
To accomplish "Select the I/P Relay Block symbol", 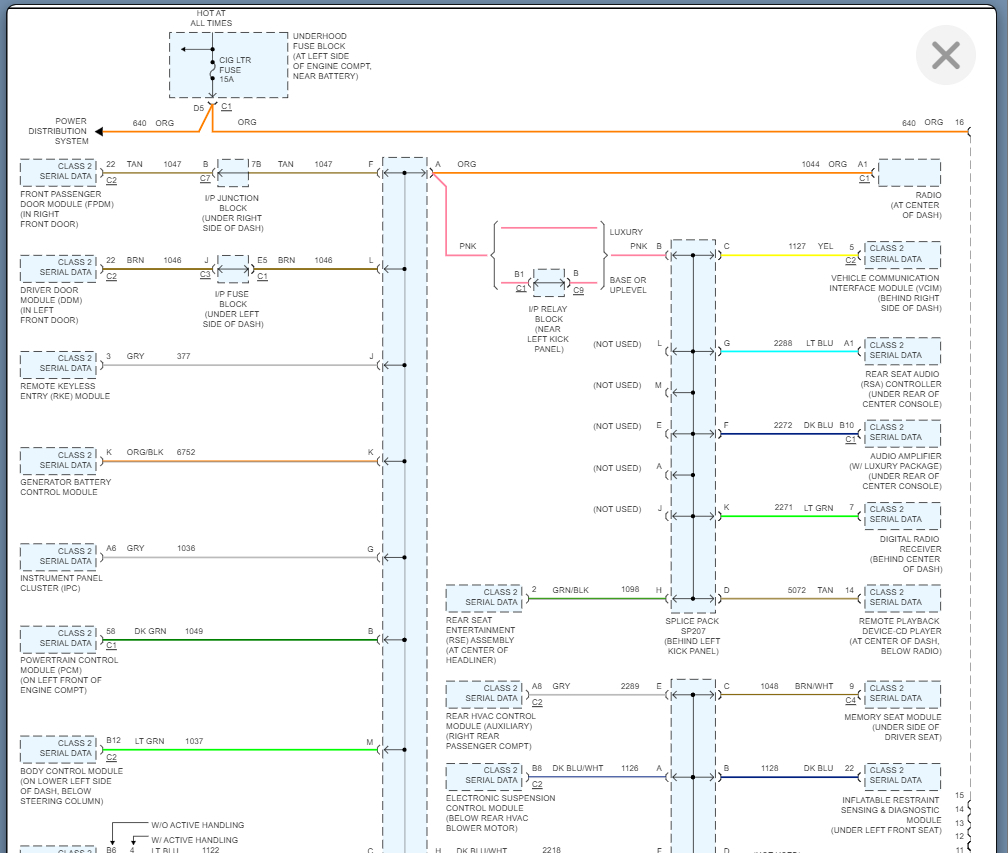I will pos(549,282).
